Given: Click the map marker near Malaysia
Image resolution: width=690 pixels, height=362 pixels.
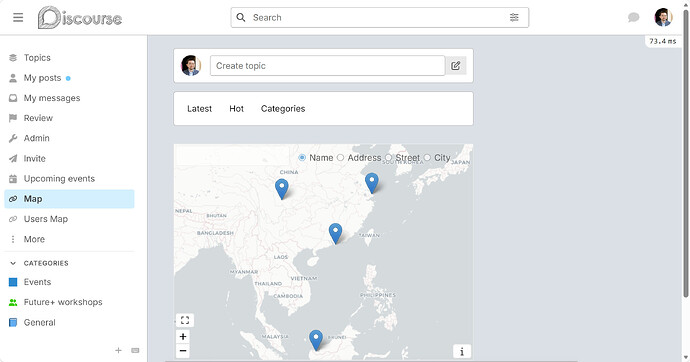Looking at the screenshot, I should pos(316,340).
